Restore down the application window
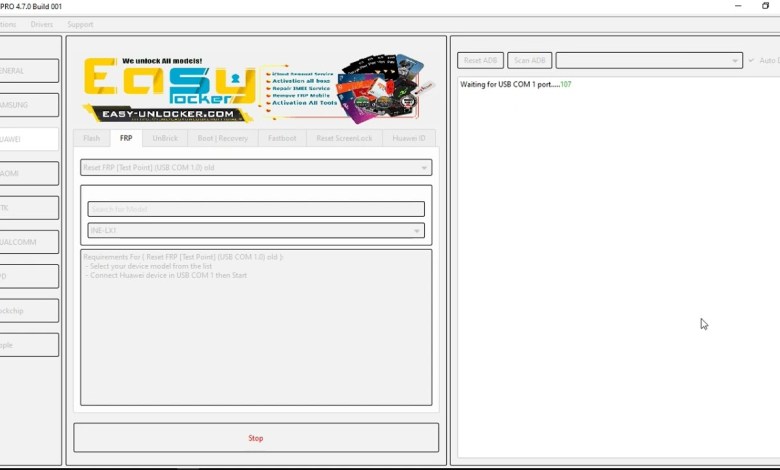 coord(765,6)
